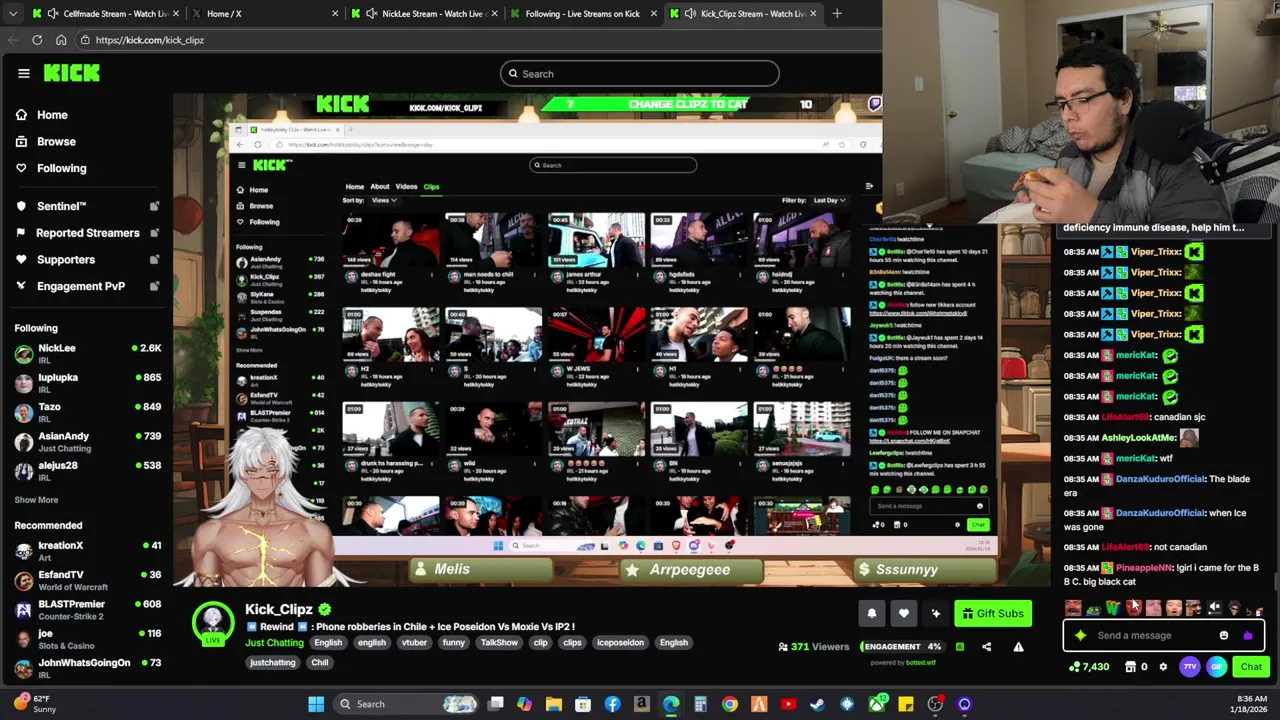Click the 7,430 channel points counter
This screenshot has width=1280, height=720.
[x=1089, y=667]
